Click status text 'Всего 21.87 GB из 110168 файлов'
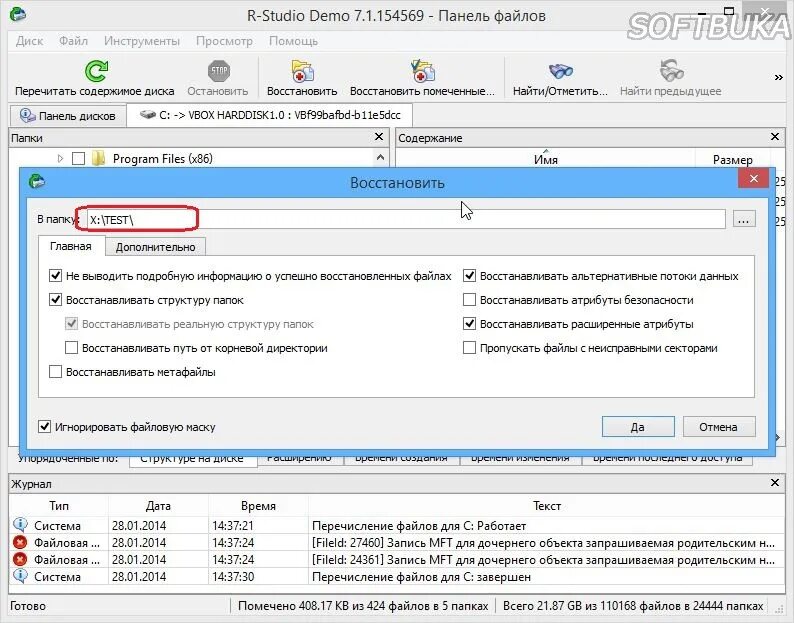The height and width of the screenshot is (623, 794). [632, 606]
